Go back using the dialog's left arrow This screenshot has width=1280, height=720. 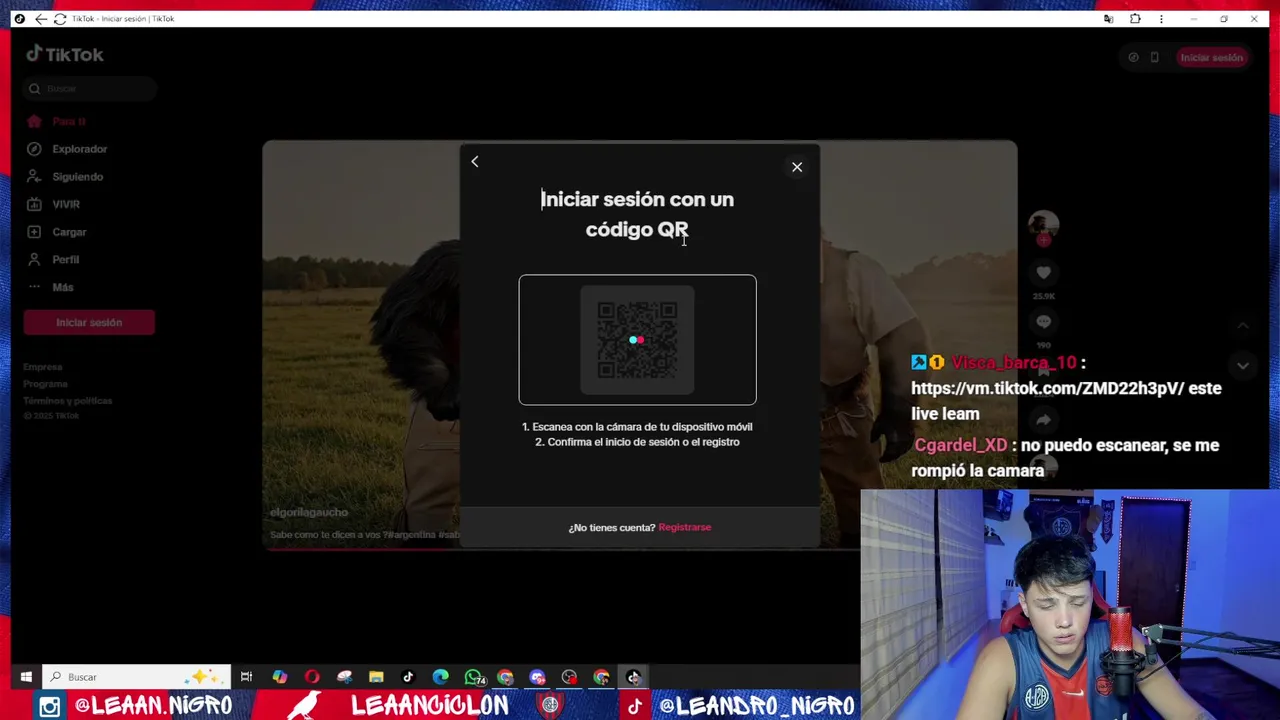pos(475,161)
